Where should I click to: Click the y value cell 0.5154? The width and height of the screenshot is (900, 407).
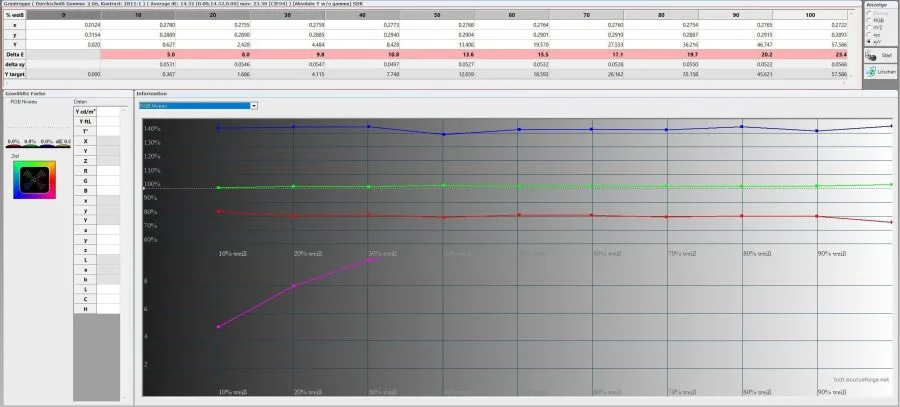point(63,34)
